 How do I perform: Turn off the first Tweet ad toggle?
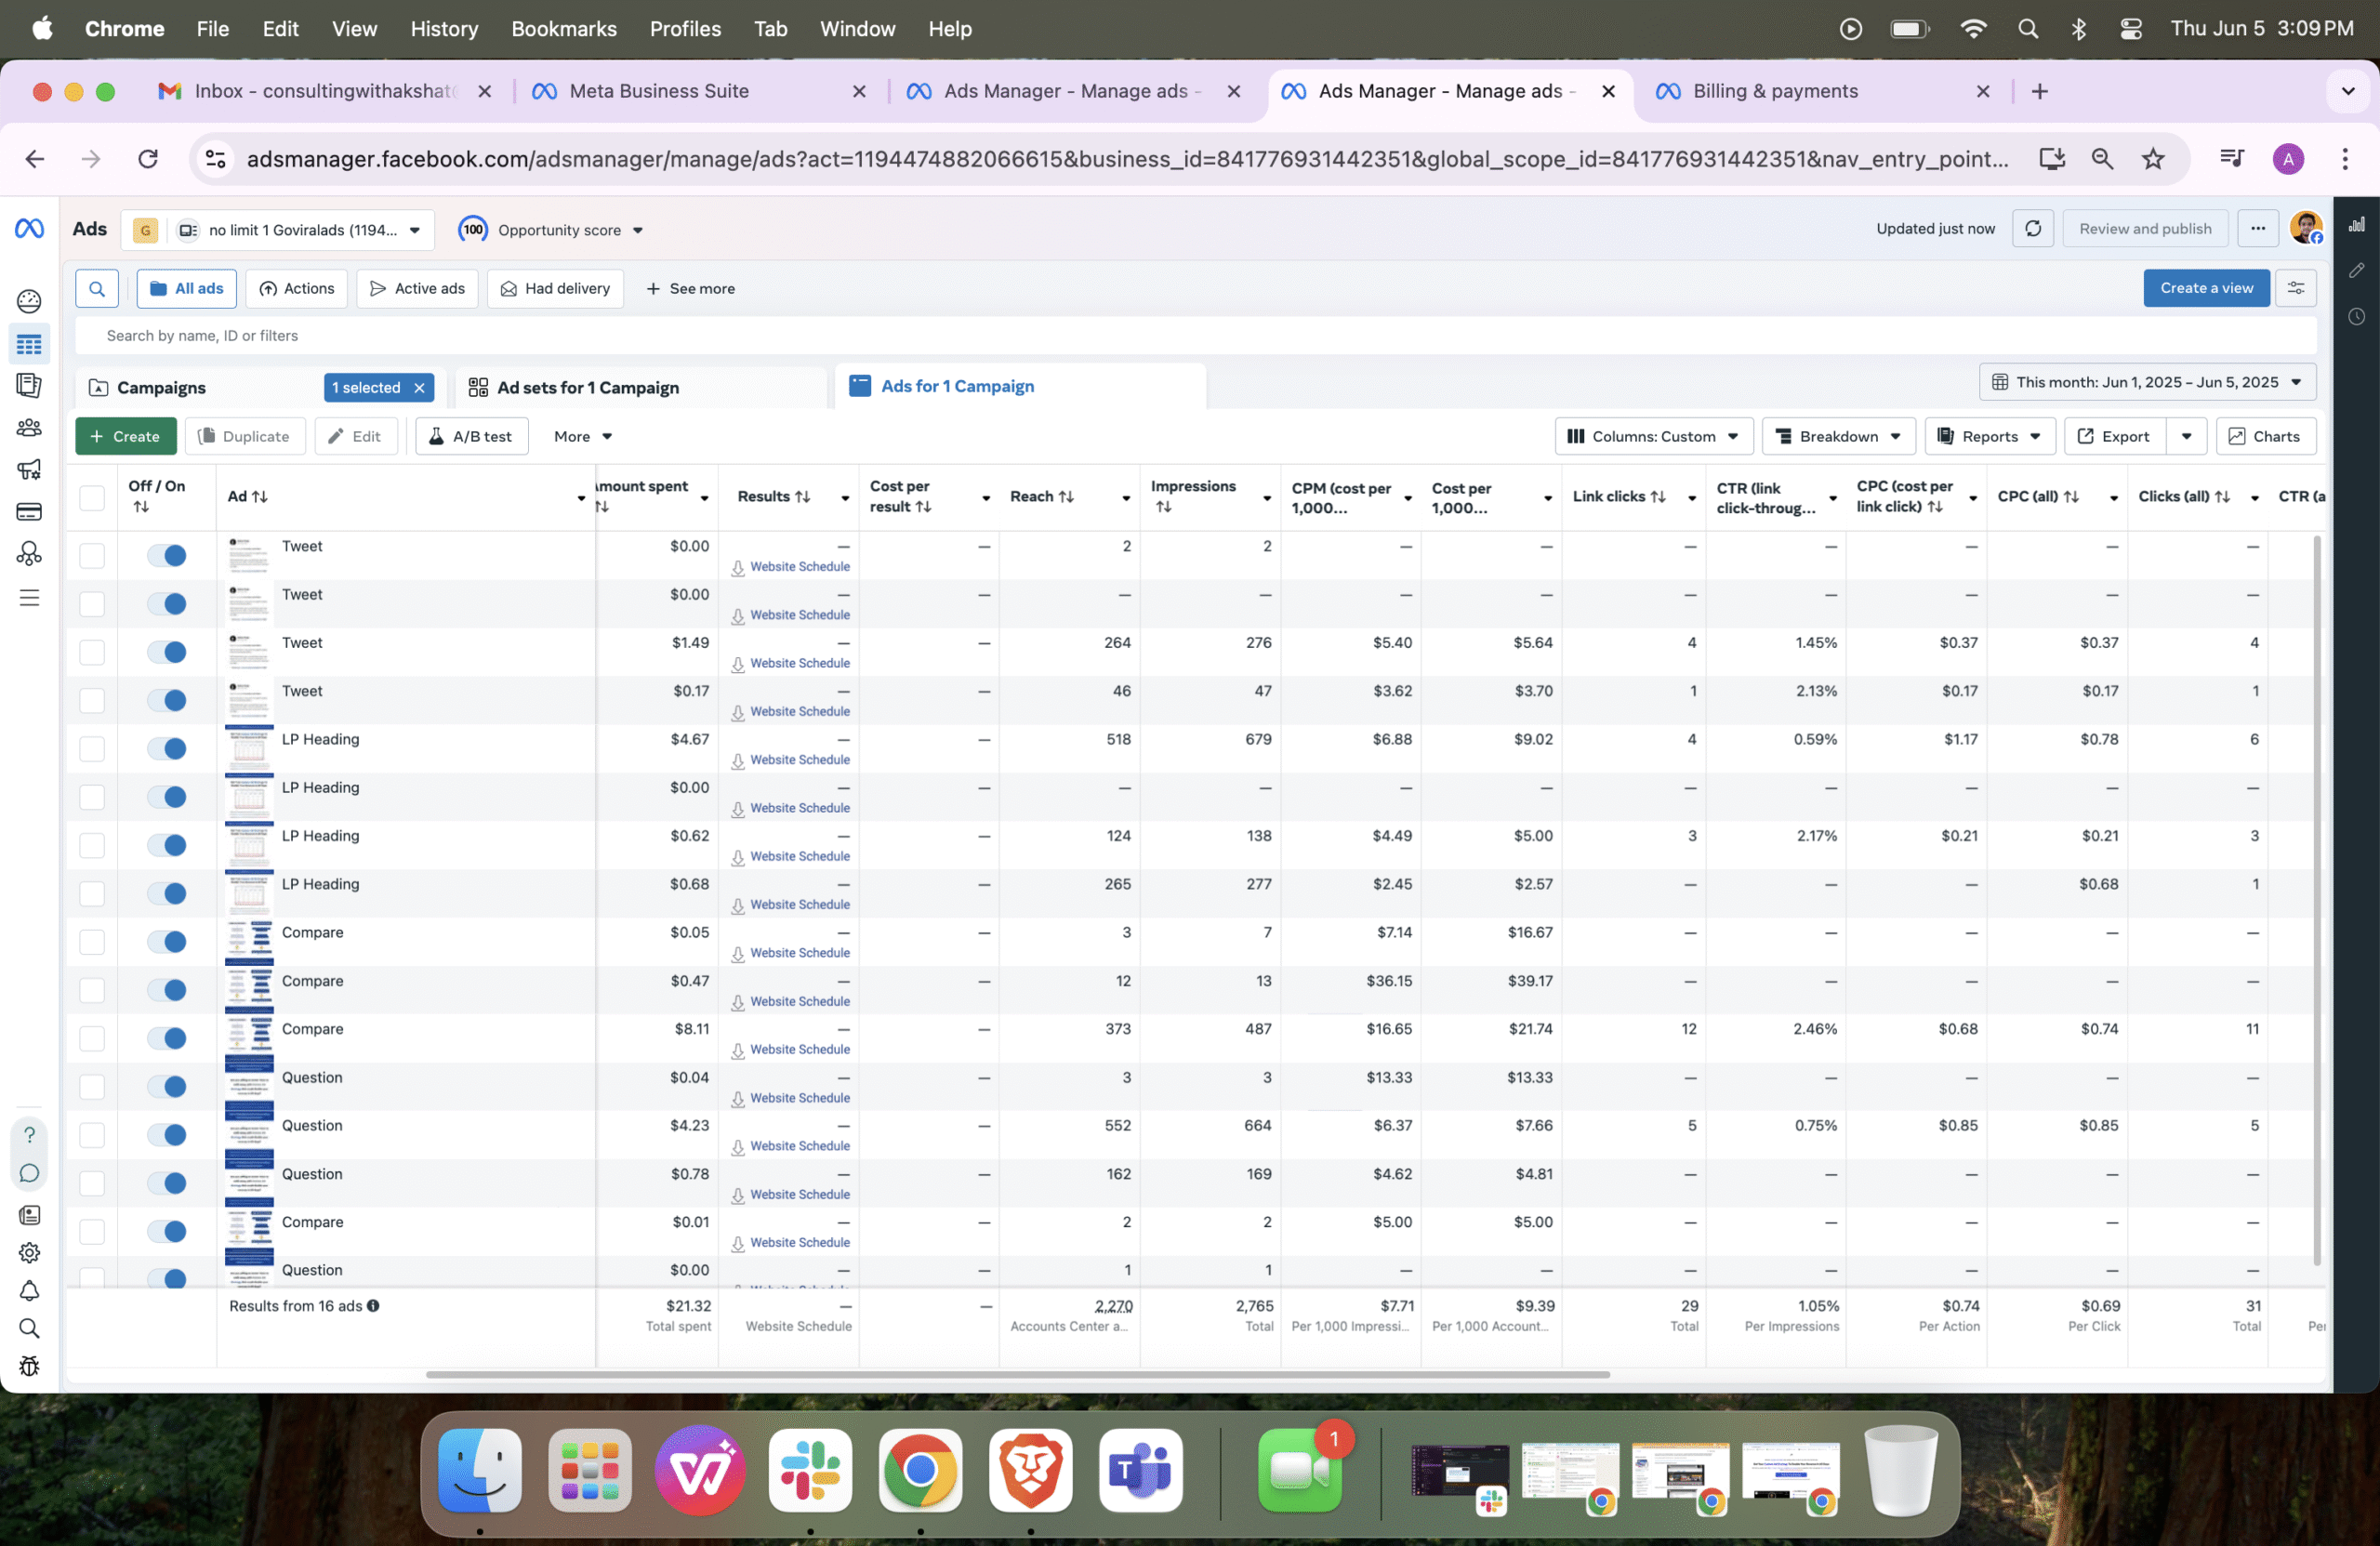tap(167, 556)
